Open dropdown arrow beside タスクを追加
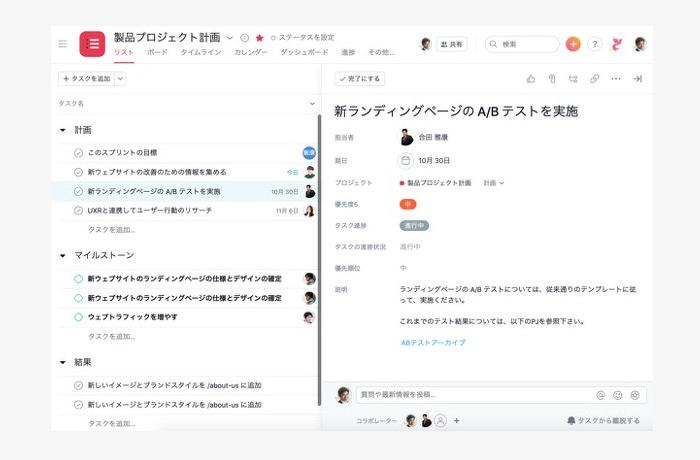Image resolution: width=700 pixels, height=460 pixels. point(121,78)
